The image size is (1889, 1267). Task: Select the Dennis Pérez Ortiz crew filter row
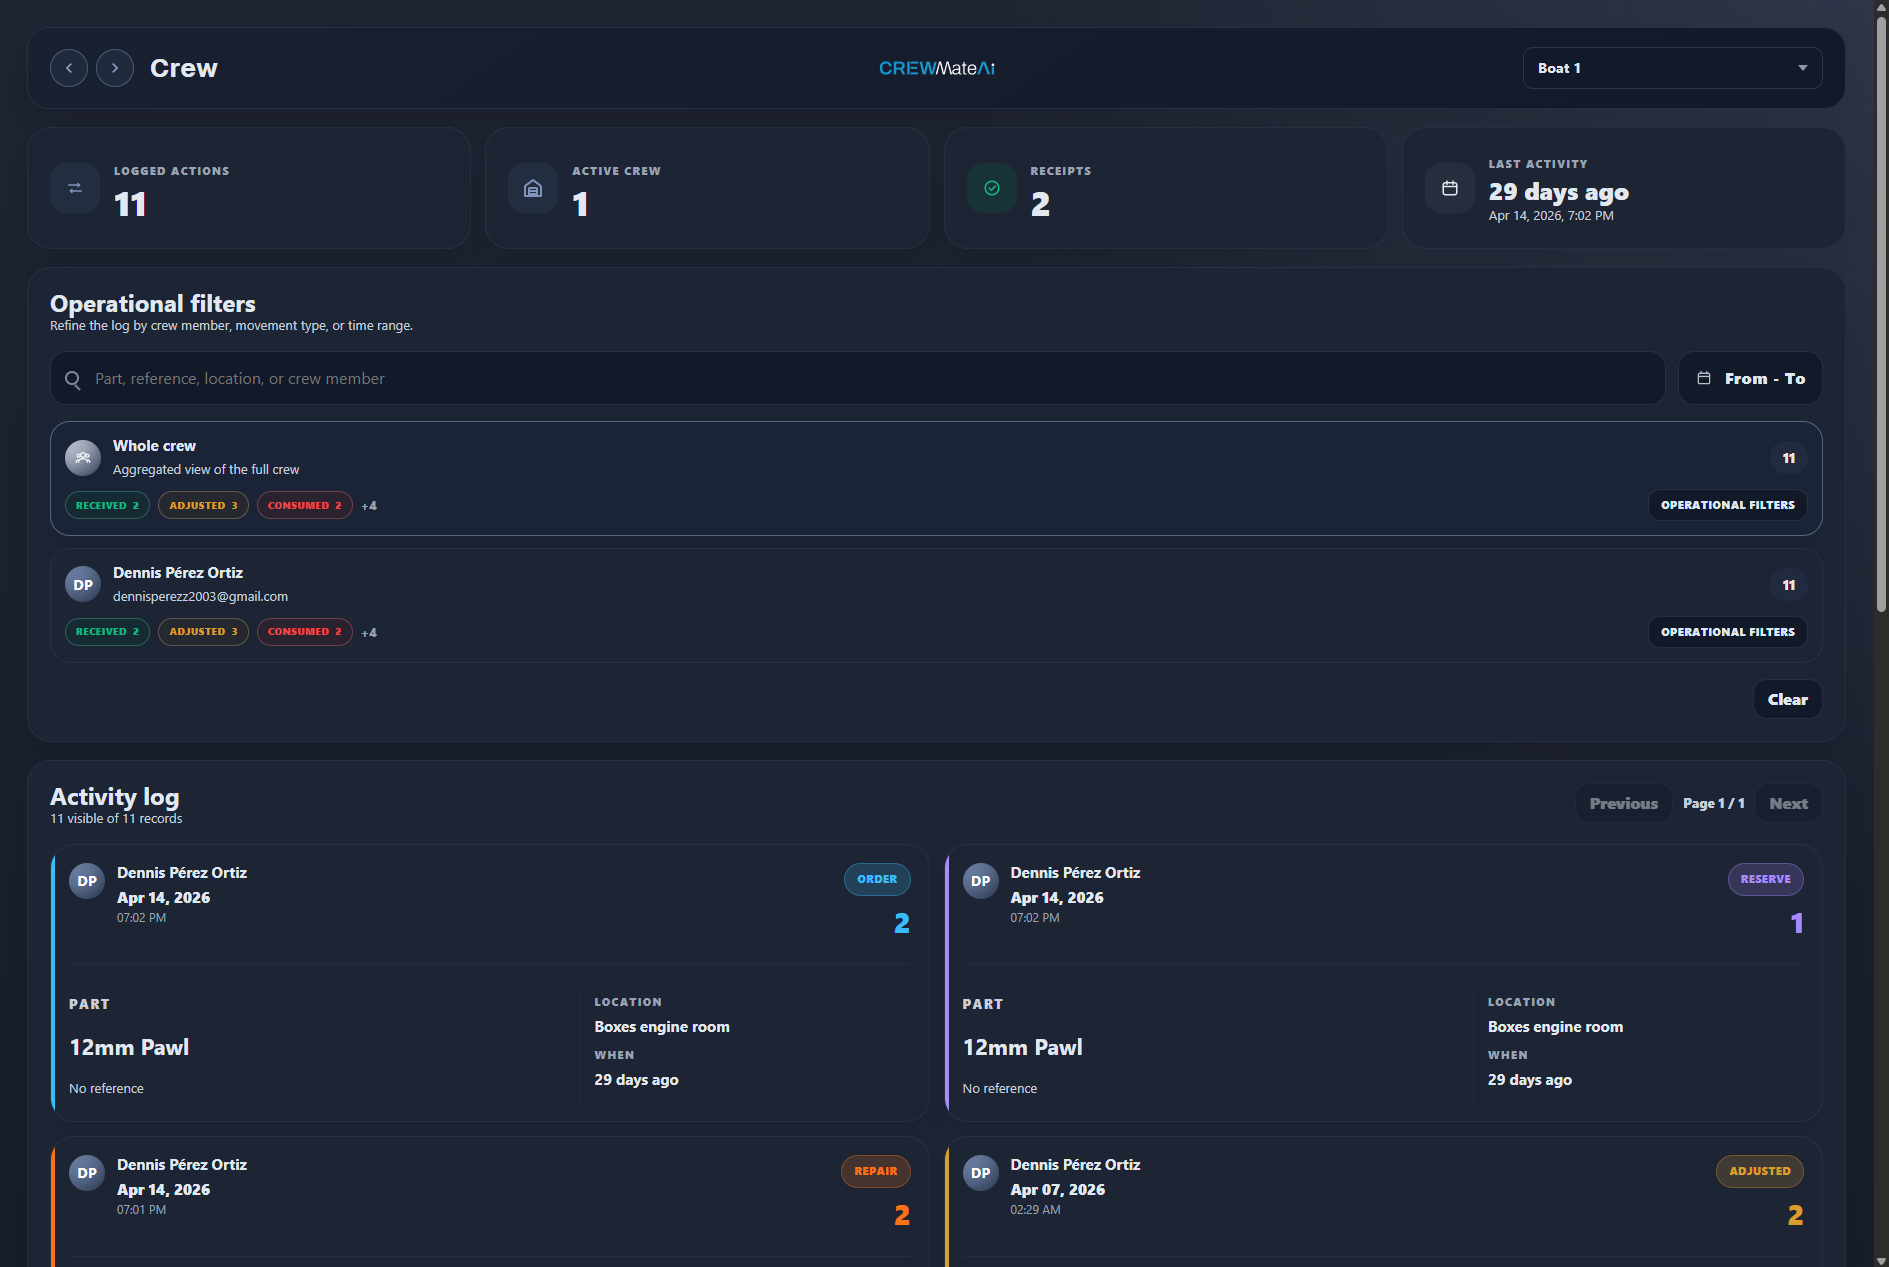pyautogui.click(x=936, y=605)
